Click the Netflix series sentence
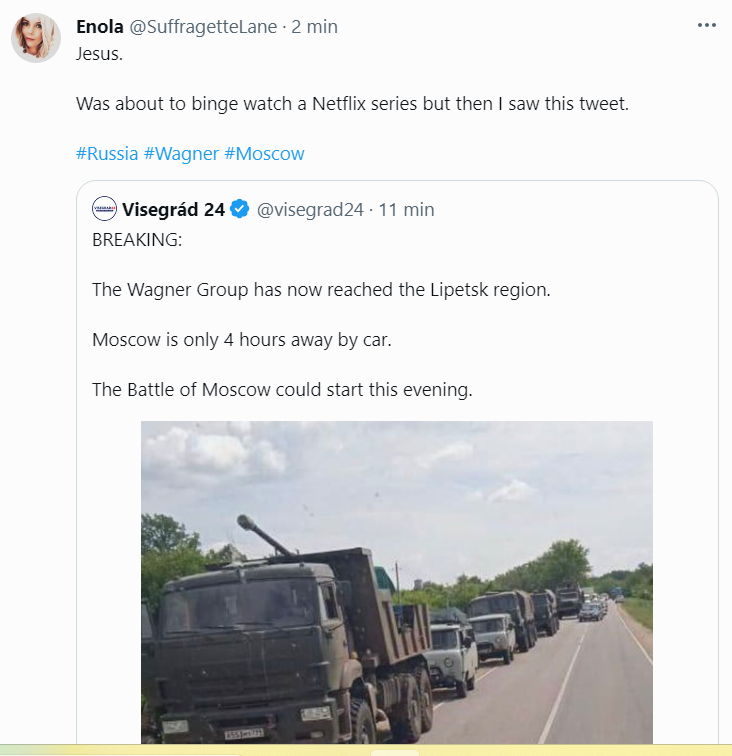Screen dimensions: 732x756 pyautogui.click(x=352, y=103)
